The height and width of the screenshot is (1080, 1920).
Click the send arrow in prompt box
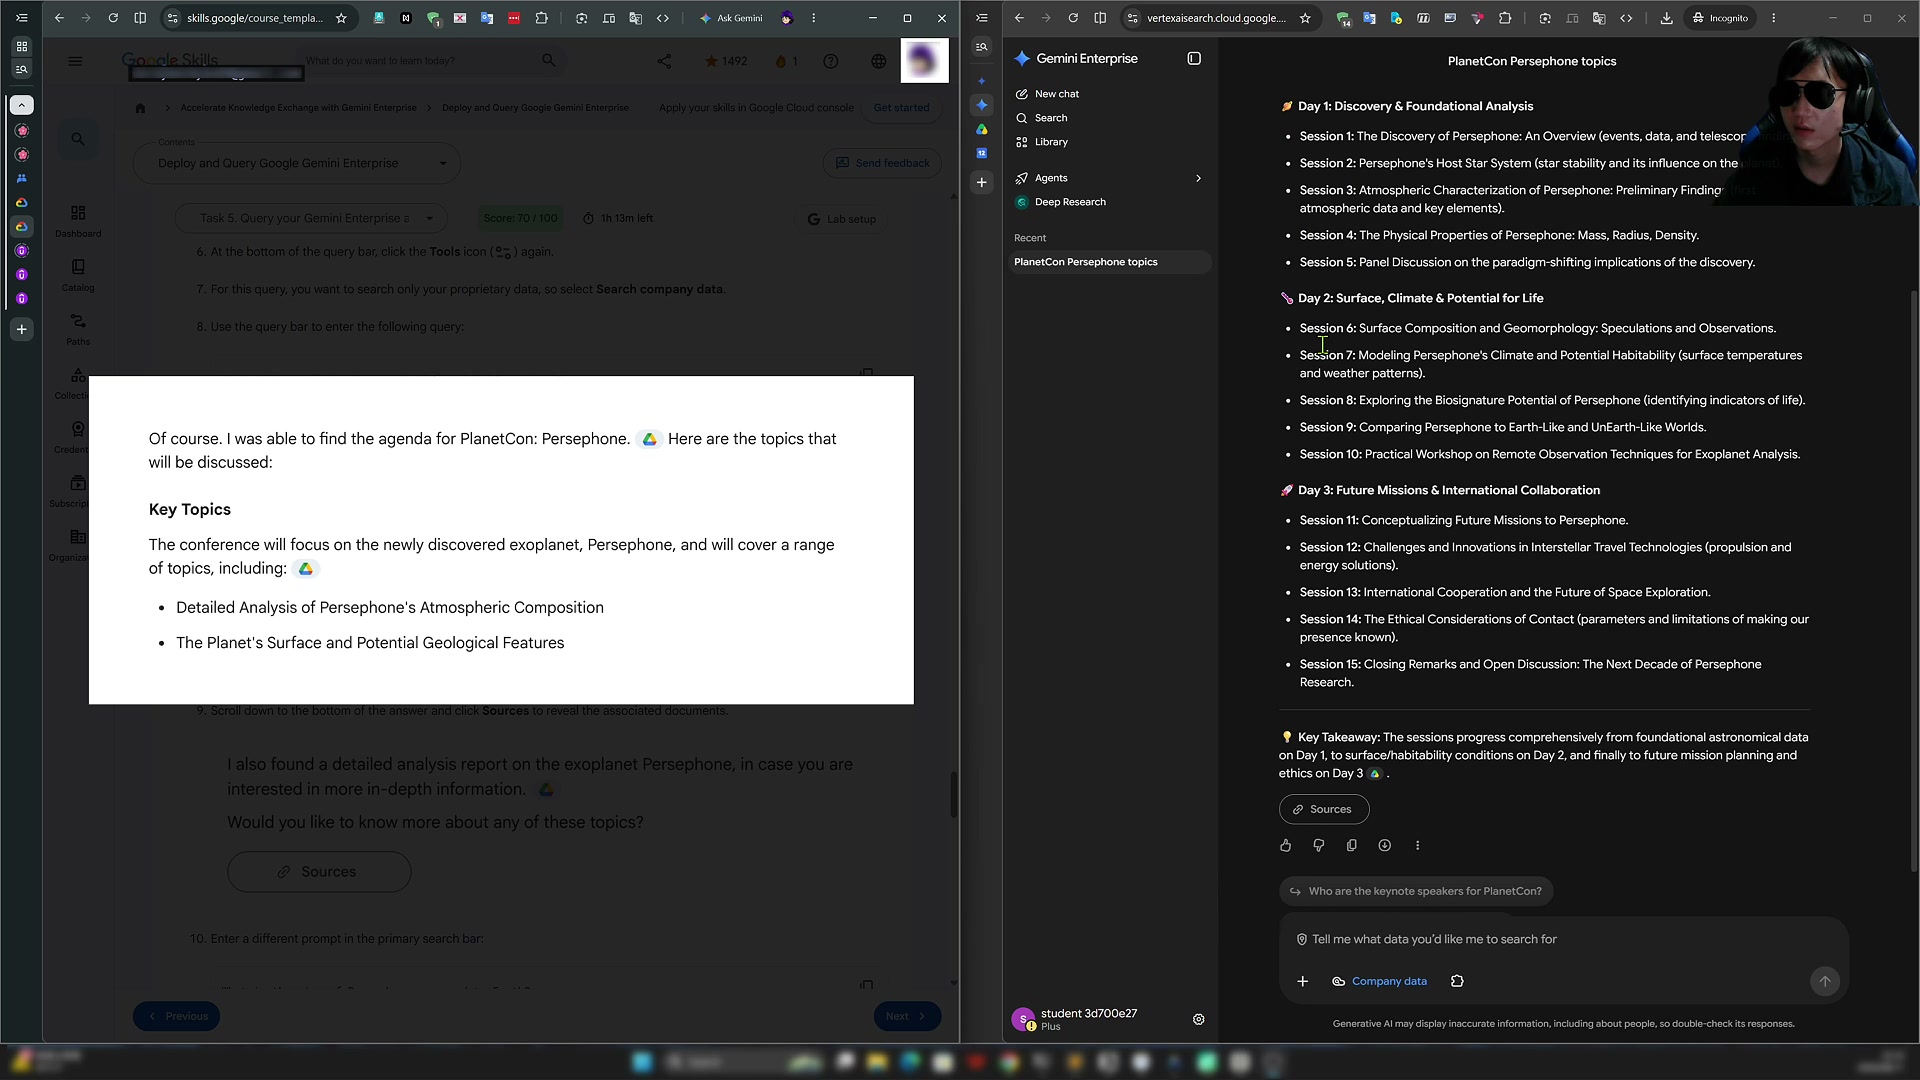click(1824, 982)
